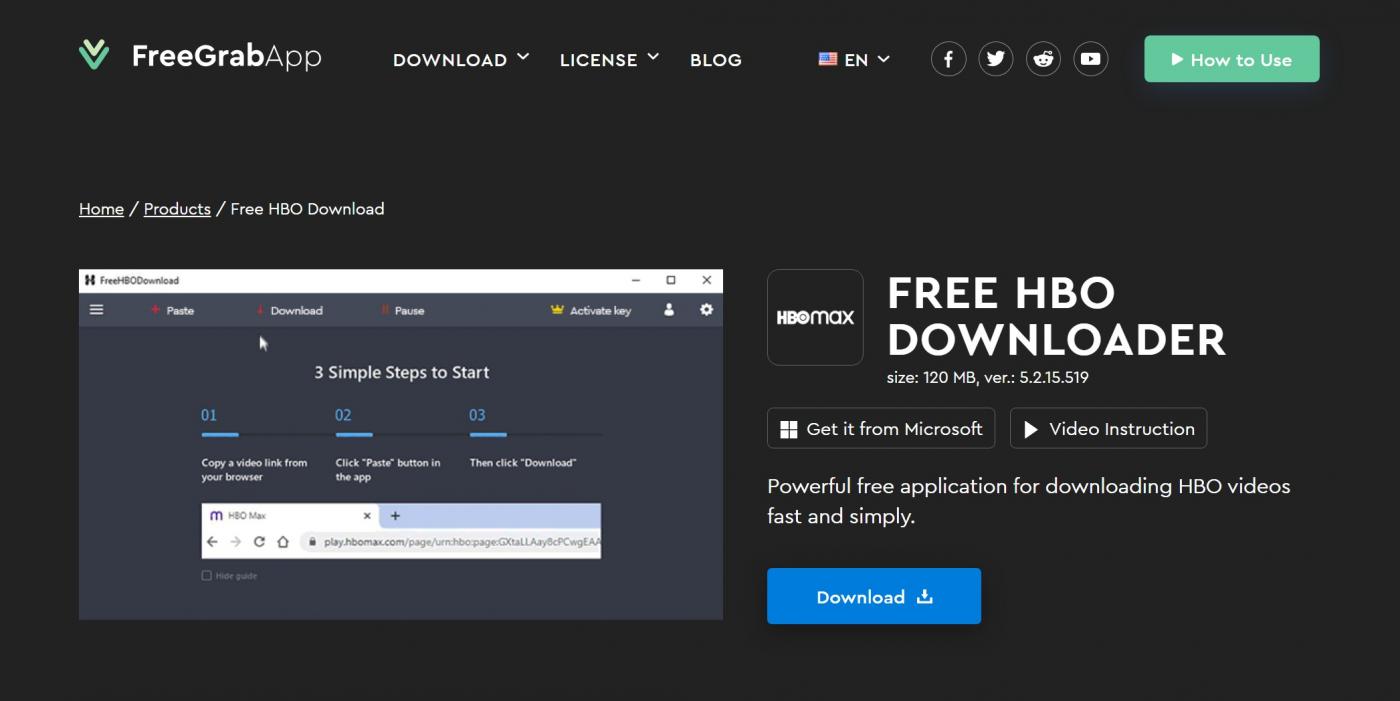Open the BLOG menu item
This screenshot has height=701, width=1400.
715,59
